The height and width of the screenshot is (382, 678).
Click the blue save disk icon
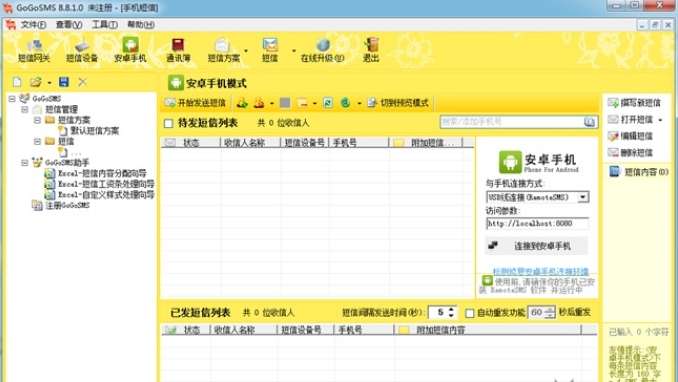tap(64, 82)
